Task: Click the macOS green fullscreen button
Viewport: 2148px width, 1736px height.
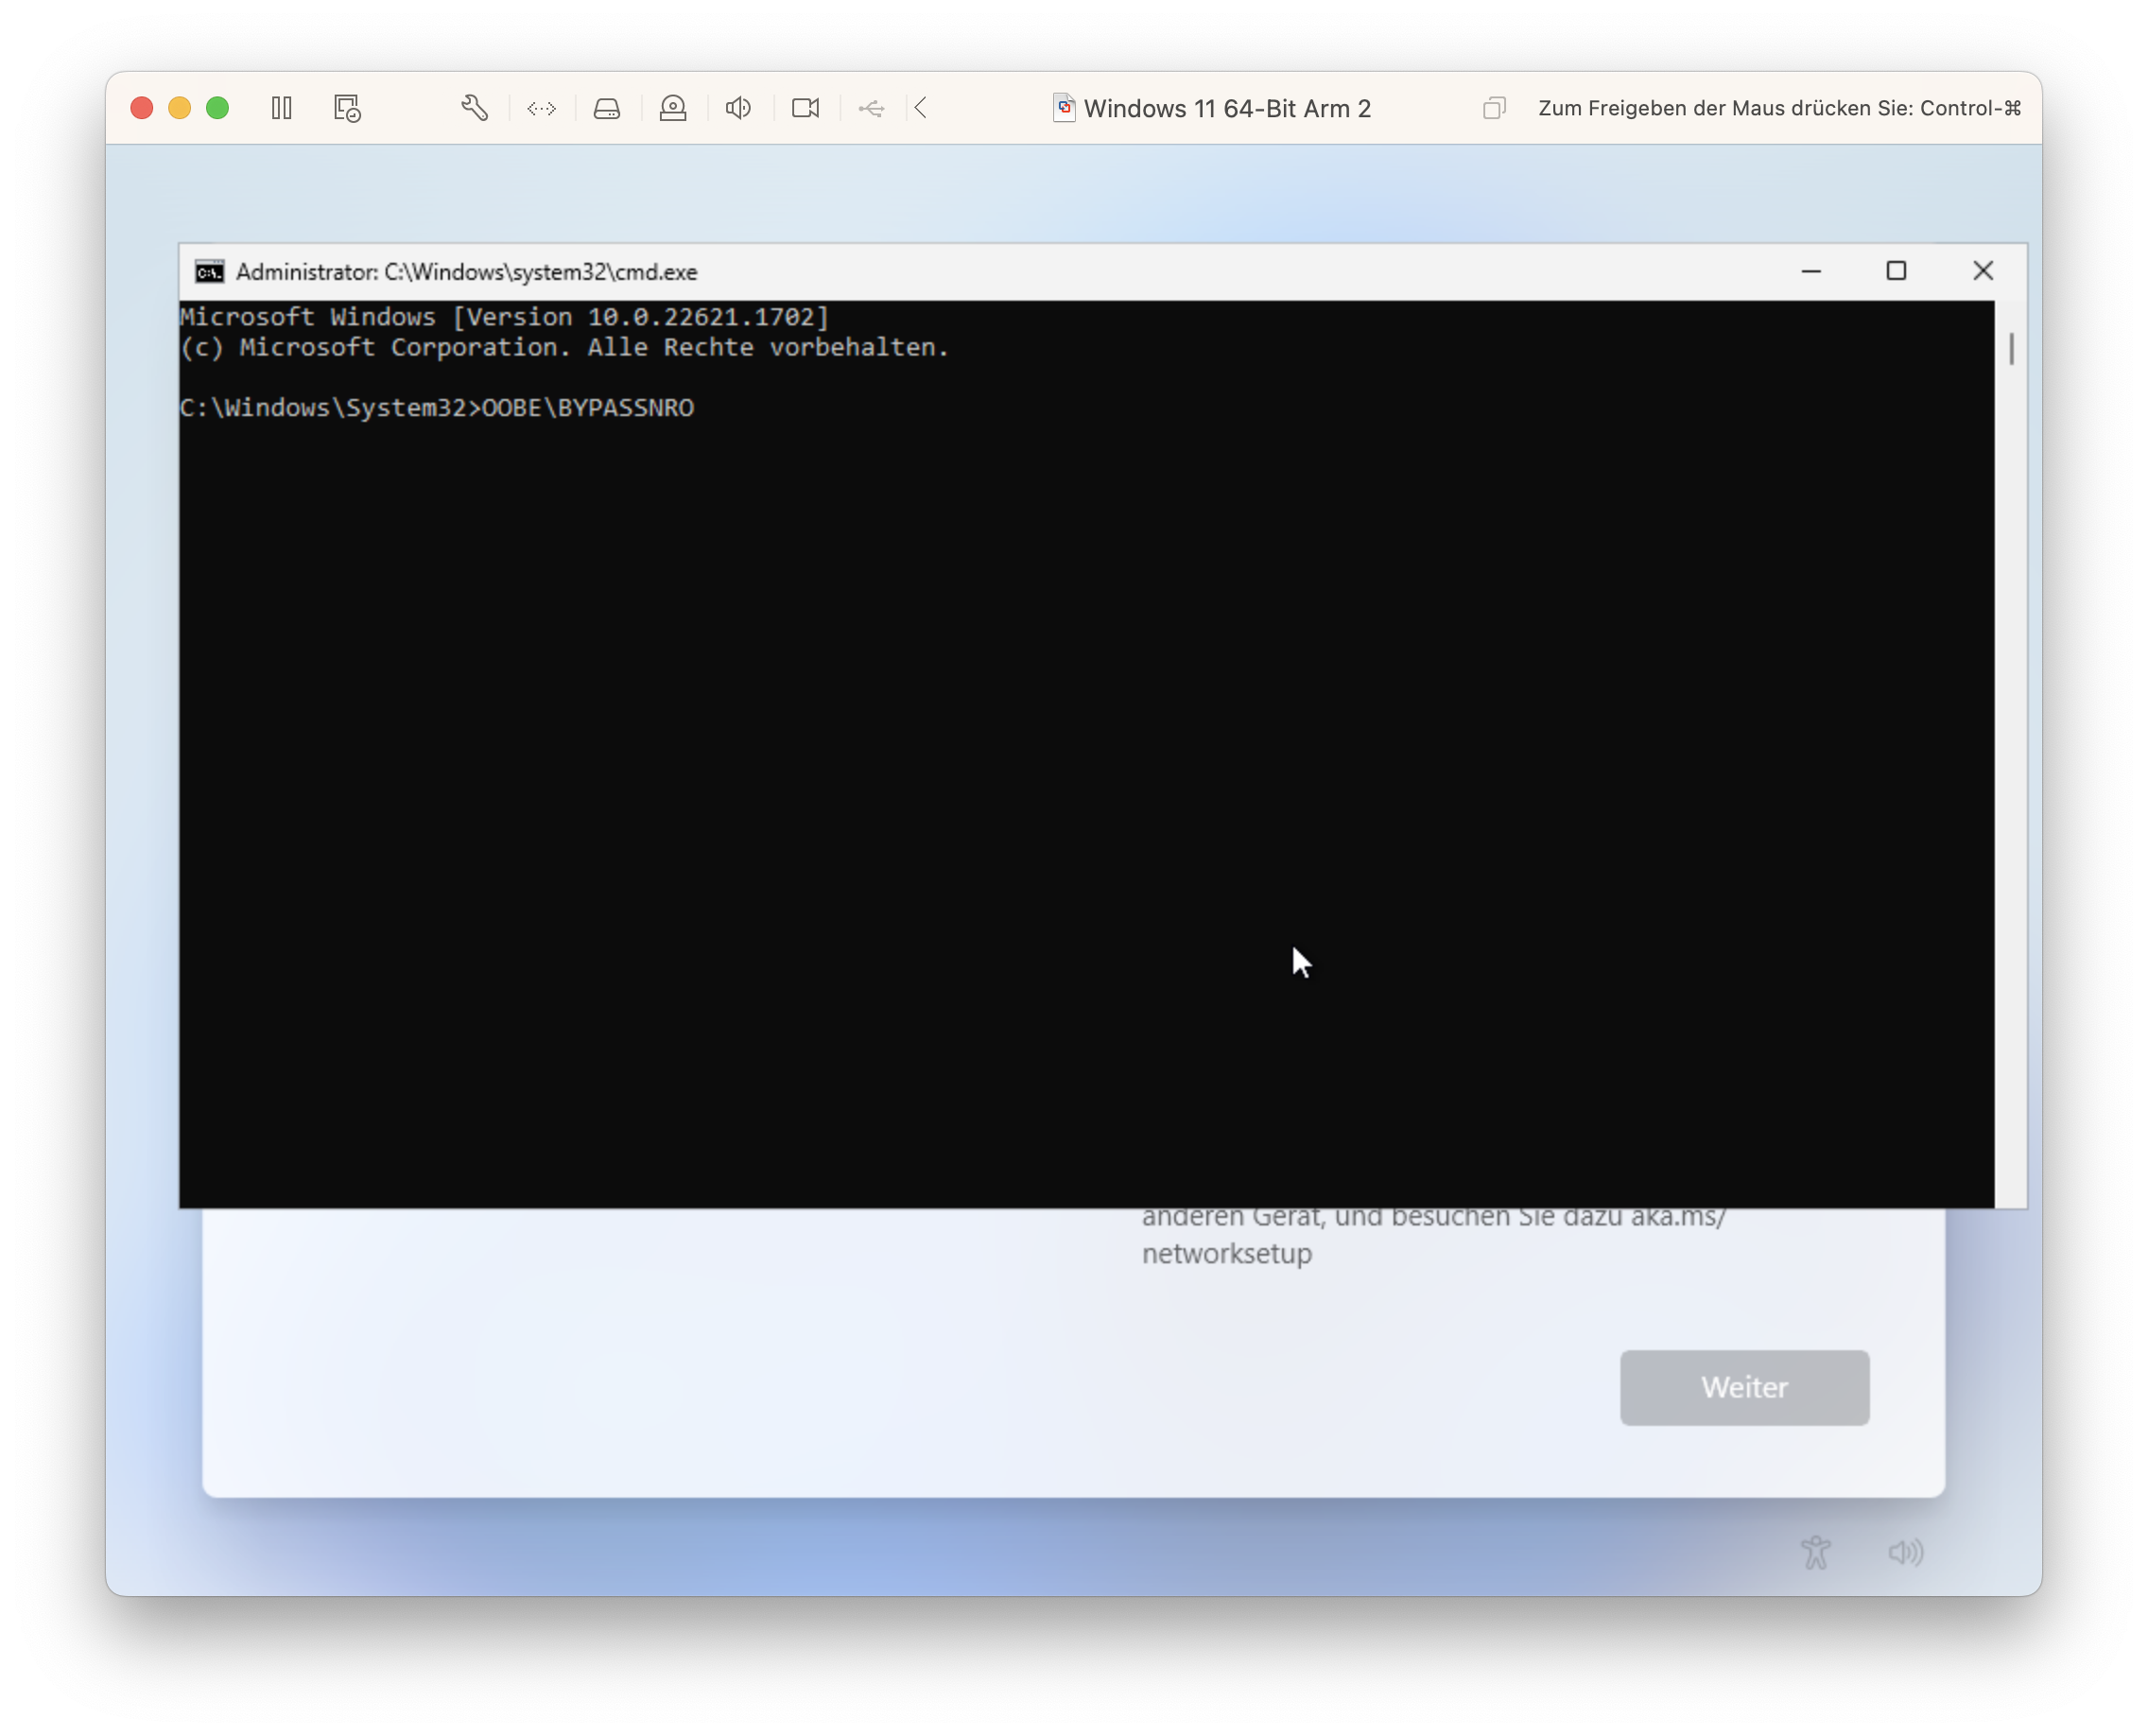Action: click(x=217, y=108)
